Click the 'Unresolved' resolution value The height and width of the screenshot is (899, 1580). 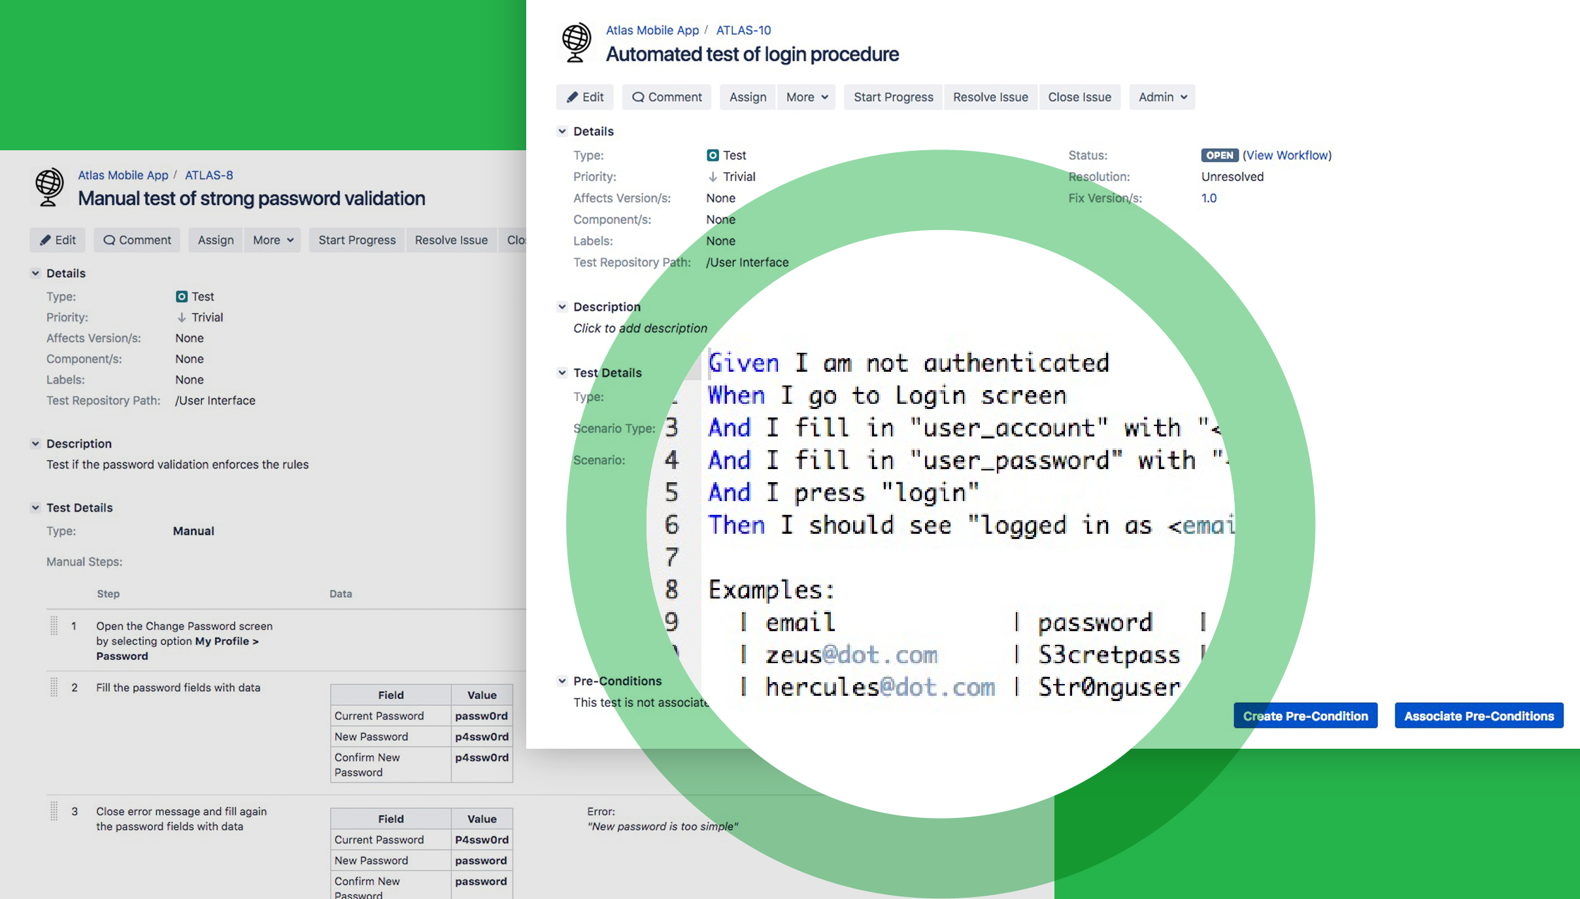tap(1232, 177)
